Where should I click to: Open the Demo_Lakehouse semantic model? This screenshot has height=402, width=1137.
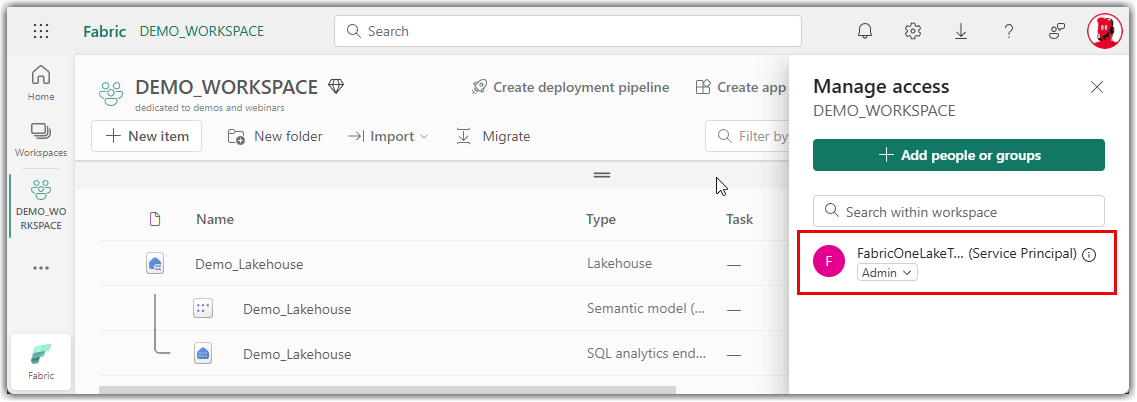pyautogui.click(x=297, y=309)
